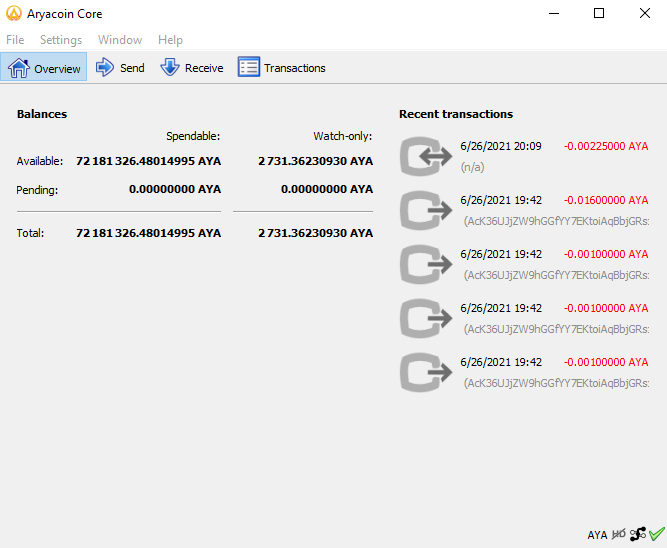Select the -0.00225000 AYA amount
The width and height of the screenshot is (667, 548).
click(606, 146)
